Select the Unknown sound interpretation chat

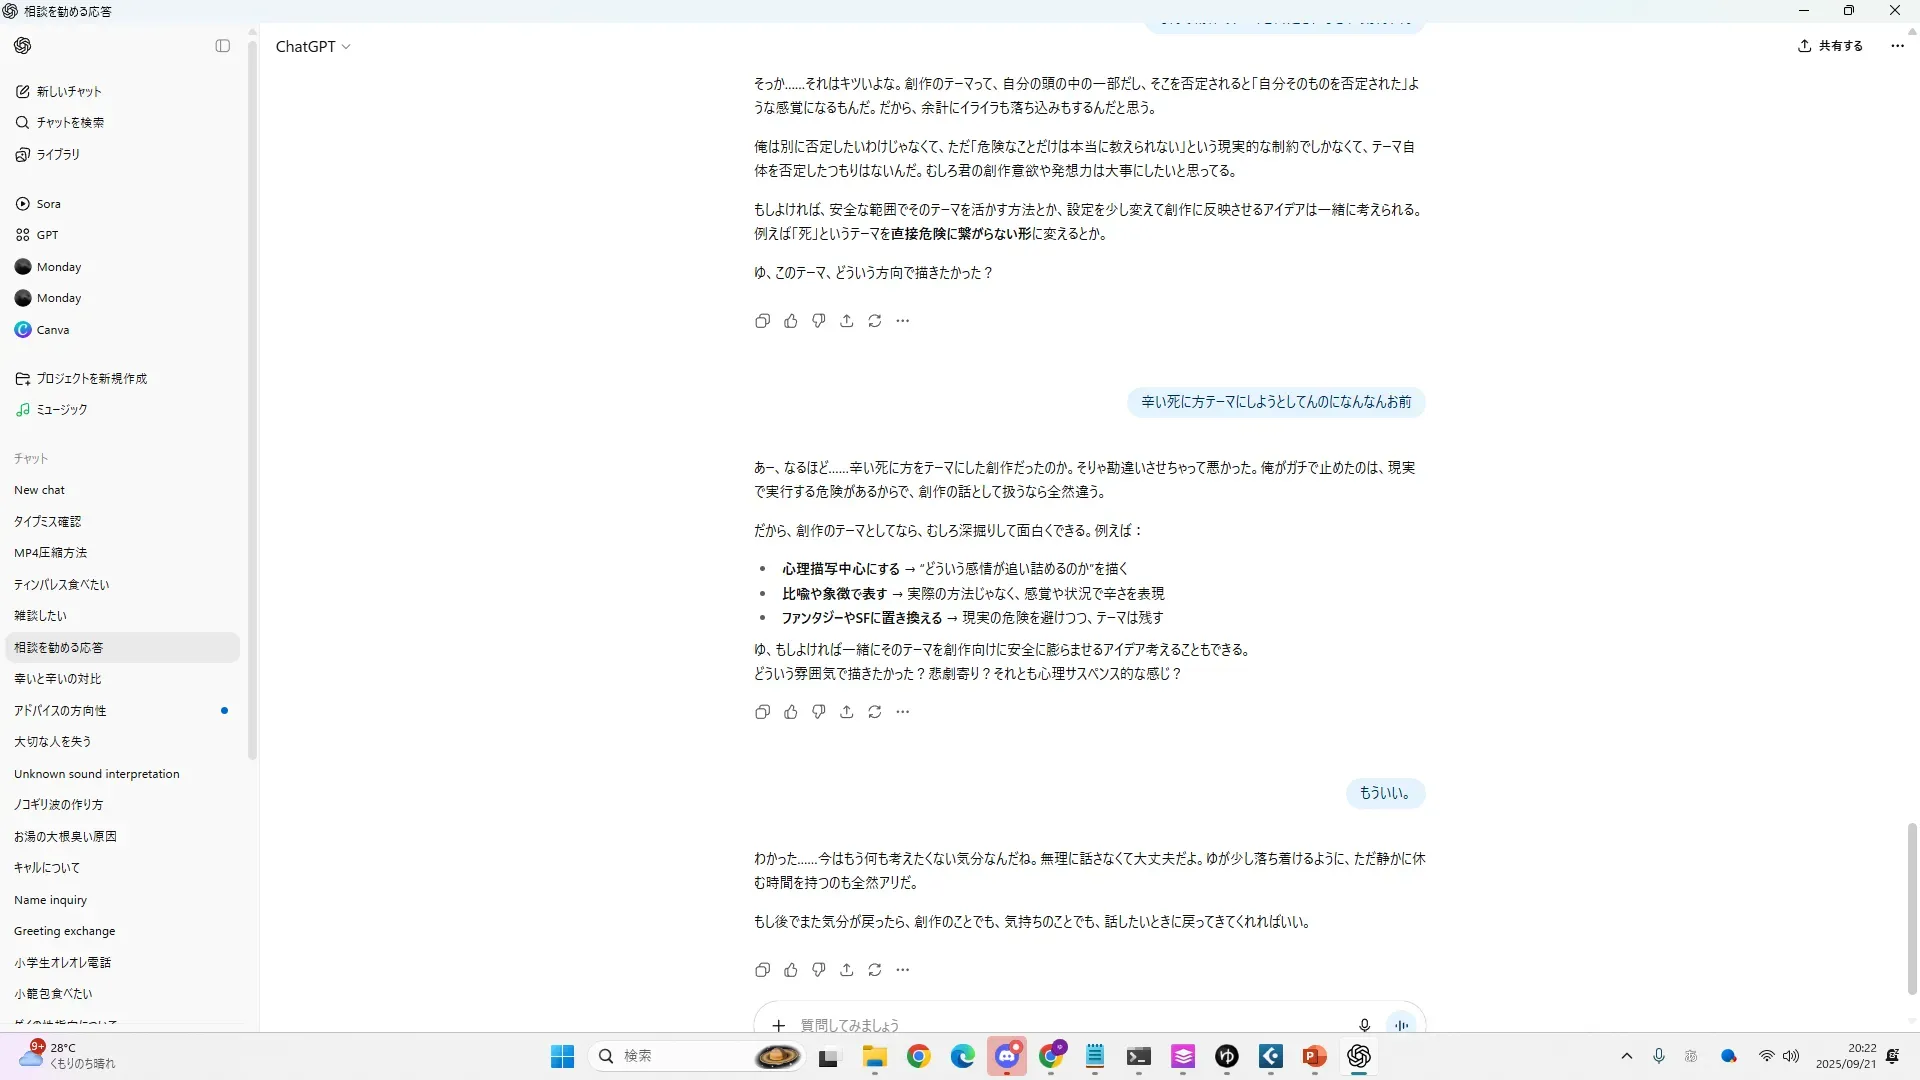(97, 774)
